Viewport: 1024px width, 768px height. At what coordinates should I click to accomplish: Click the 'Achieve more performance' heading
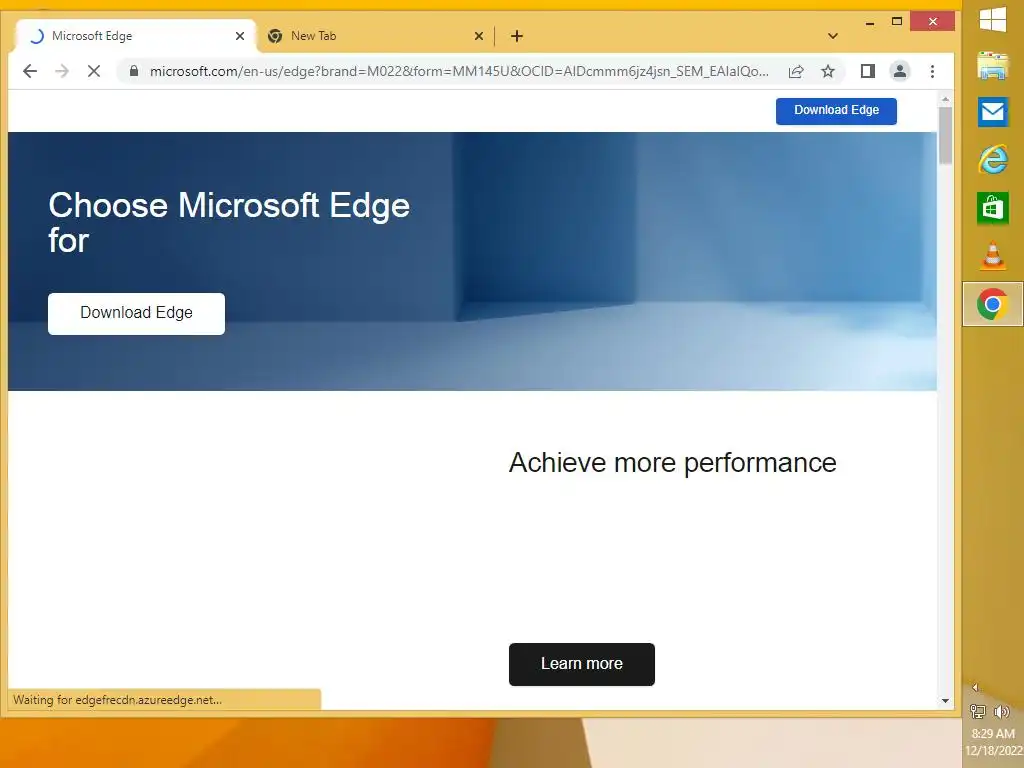click(673, 462)
